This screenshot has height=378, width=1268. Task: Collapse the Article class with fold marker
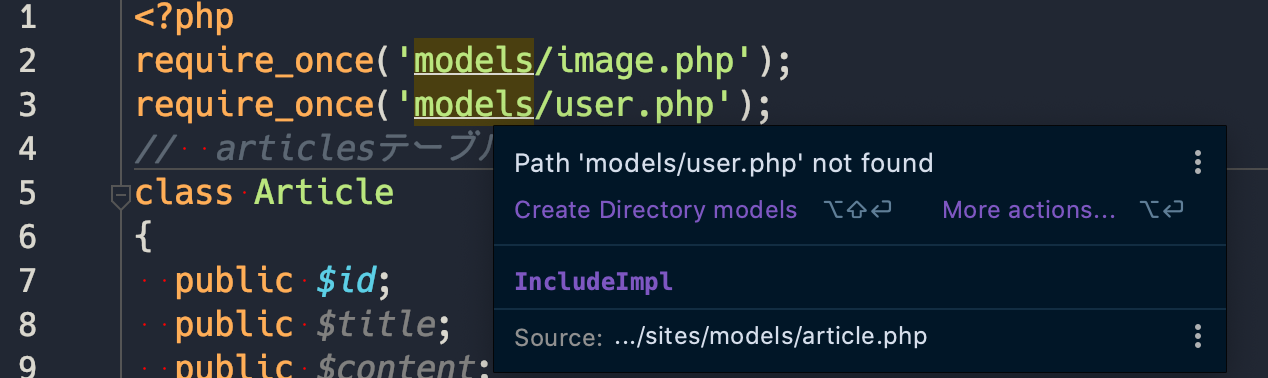(121, 196)
